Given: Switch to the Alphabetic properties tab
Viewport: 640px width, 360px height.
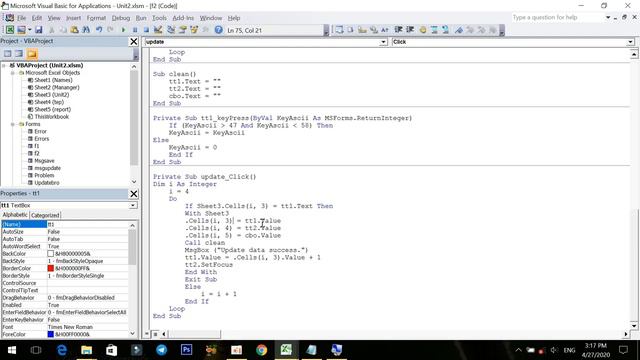Looking at the screenshot, I should (15, 215).
